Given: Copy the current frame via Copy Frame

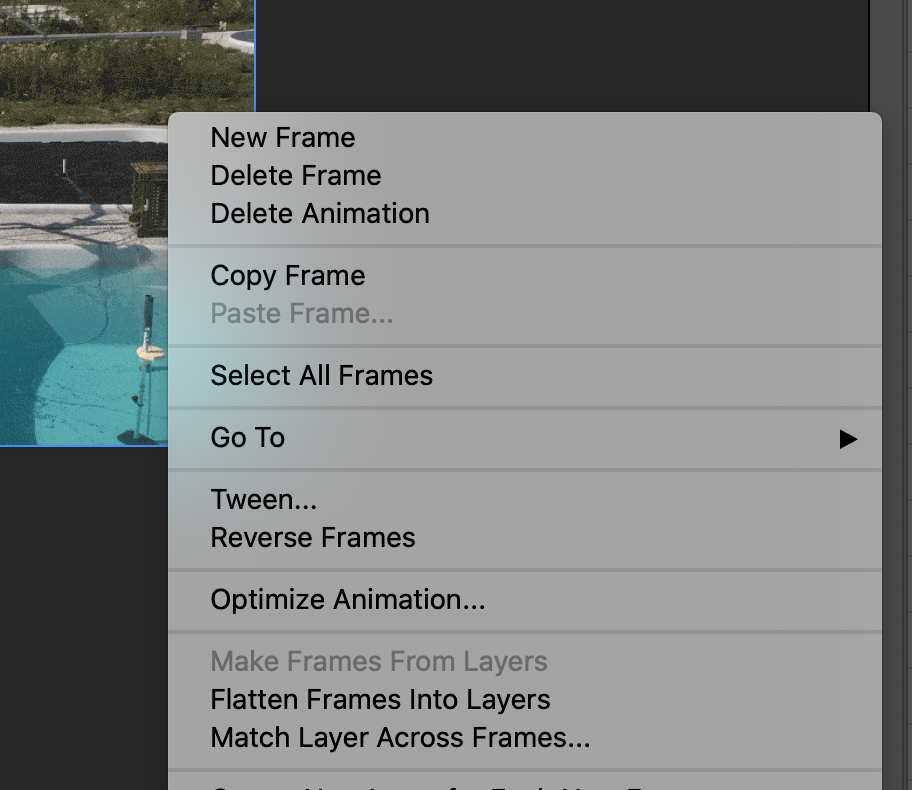Looking at the screenshot, I should (287, 275).
